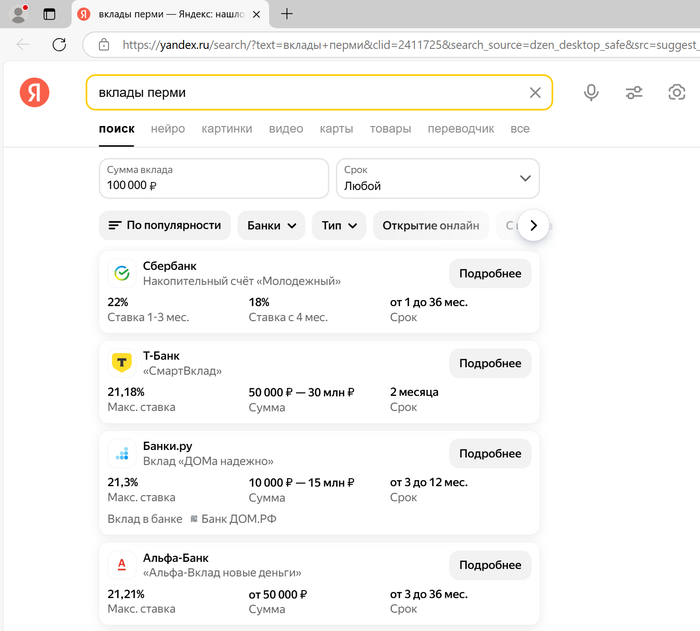This screenshot has width=700, height=631.
Task: Open browser profile avatar icon
Action: coord(18,14)
